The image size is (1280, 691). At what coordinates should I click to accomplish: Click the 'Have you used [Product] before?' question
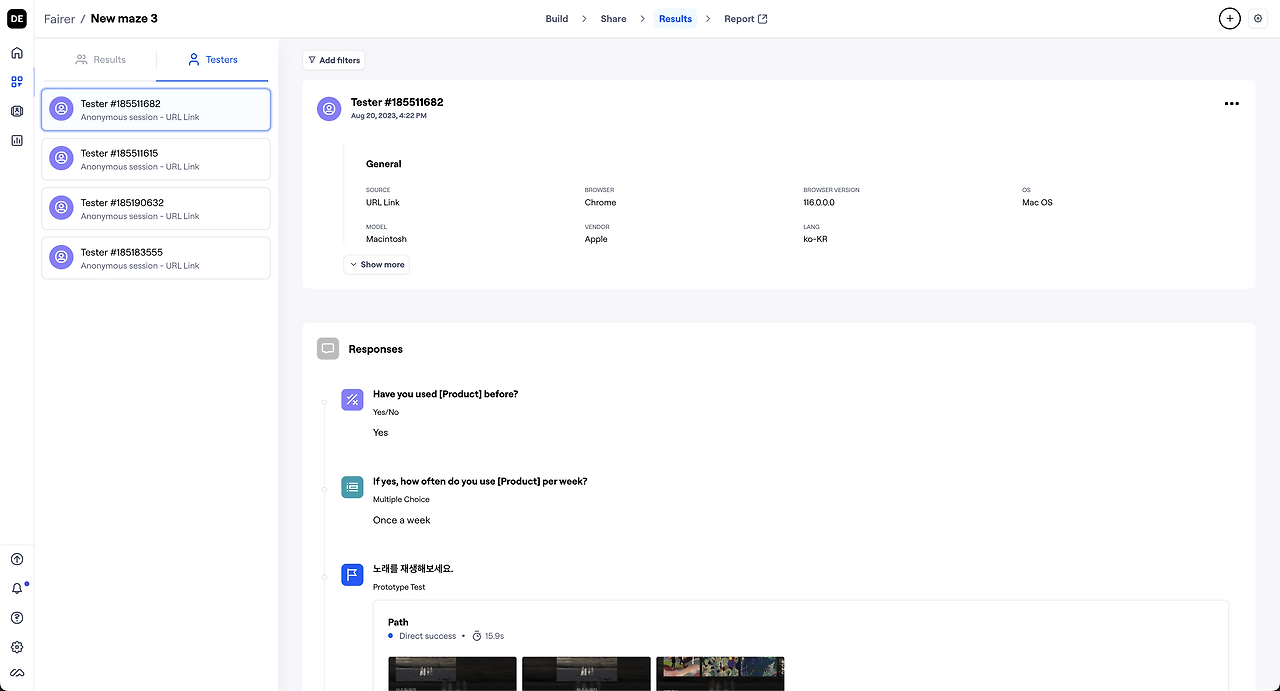[x=445, y=394]
